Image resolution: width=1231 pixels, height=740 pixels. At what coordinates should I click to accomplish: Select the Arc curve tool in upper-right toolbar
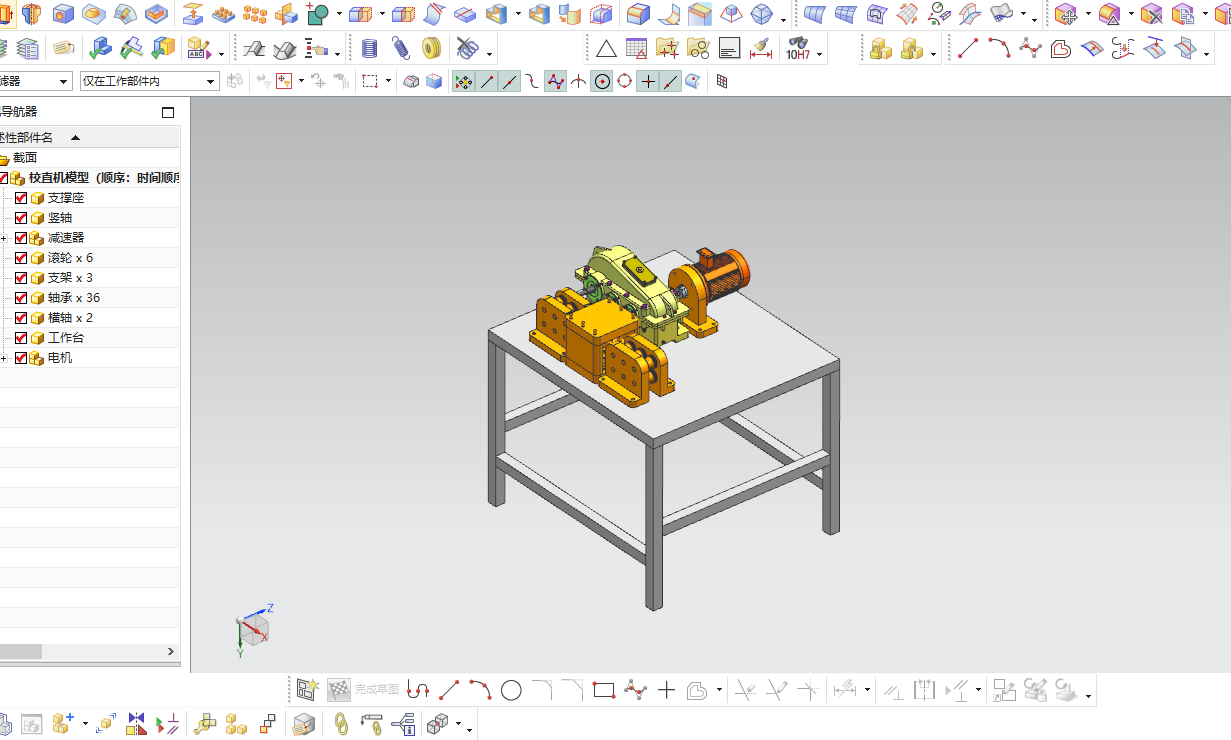998,48
